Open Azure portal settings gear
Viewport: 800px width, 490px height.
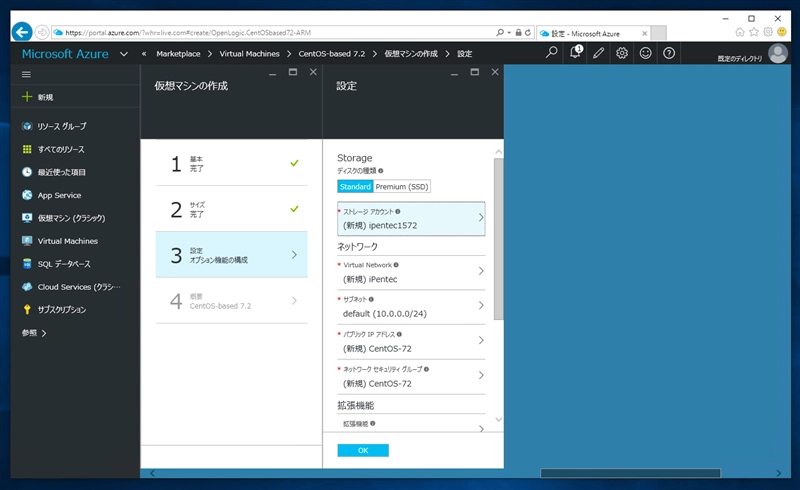pos(622,53)
